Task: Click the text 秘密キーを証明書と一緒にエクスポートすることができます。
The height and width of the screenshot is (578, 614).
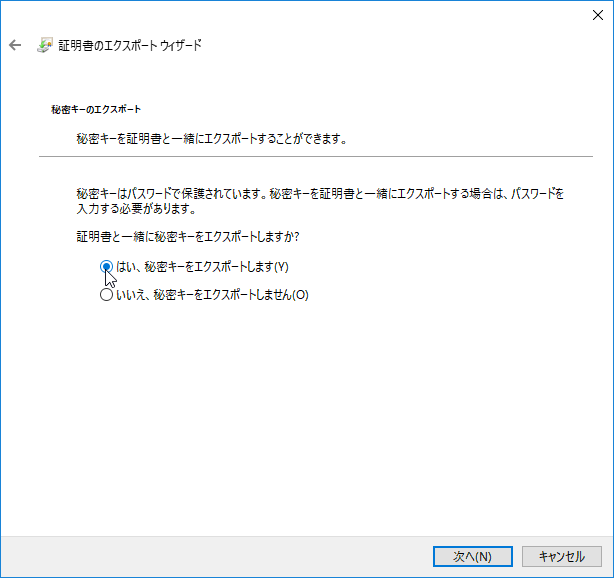Action: point(211,139)
